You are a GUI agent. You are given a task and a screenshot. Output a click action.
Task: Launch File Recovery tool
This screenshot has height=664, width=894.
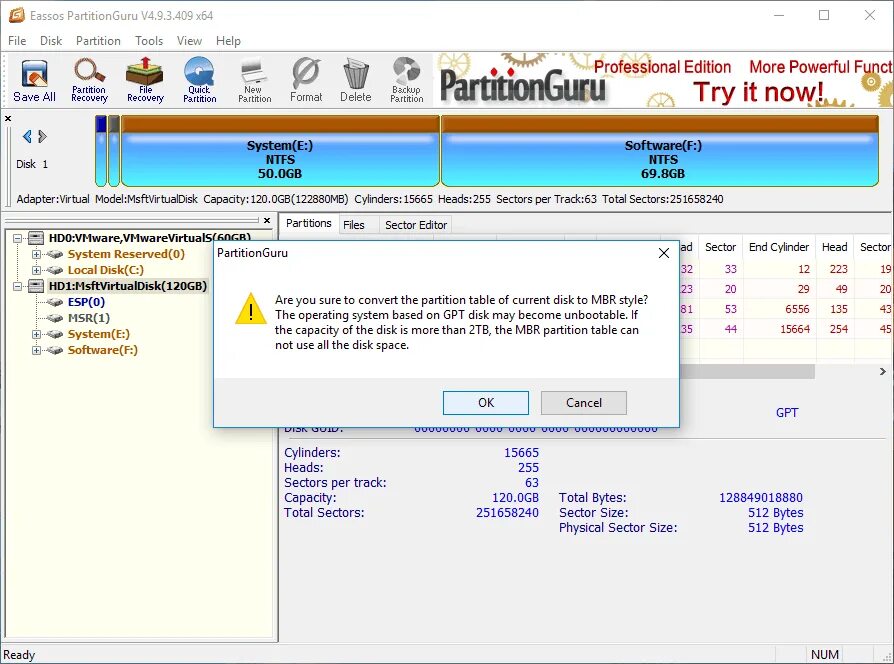(145, 80)
